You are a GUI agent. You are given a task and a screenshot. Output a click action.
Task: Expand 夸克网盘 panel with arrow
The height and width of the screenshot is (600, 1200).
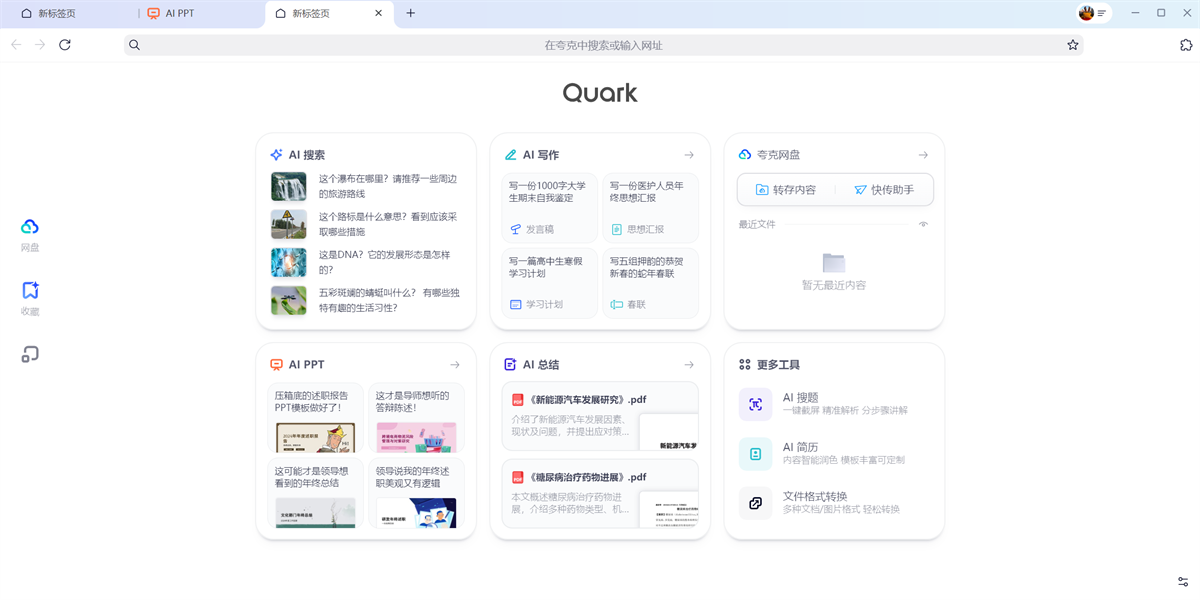pyautogui.click(x=923, y=155)
